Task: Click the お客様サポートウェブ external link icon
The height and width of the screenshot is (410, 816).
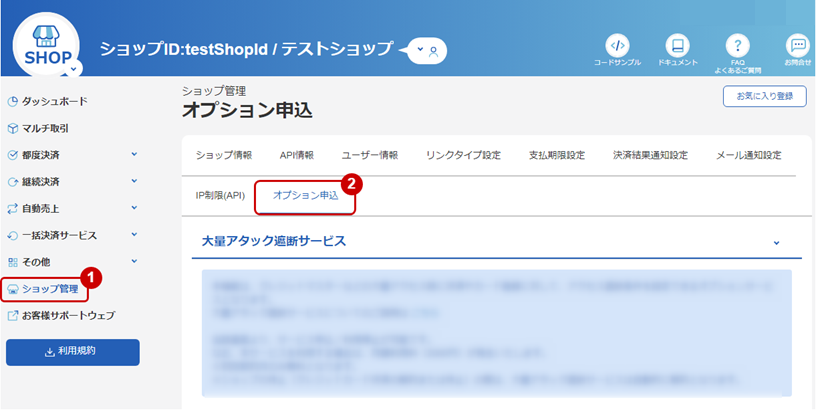Action: [14, 316]
